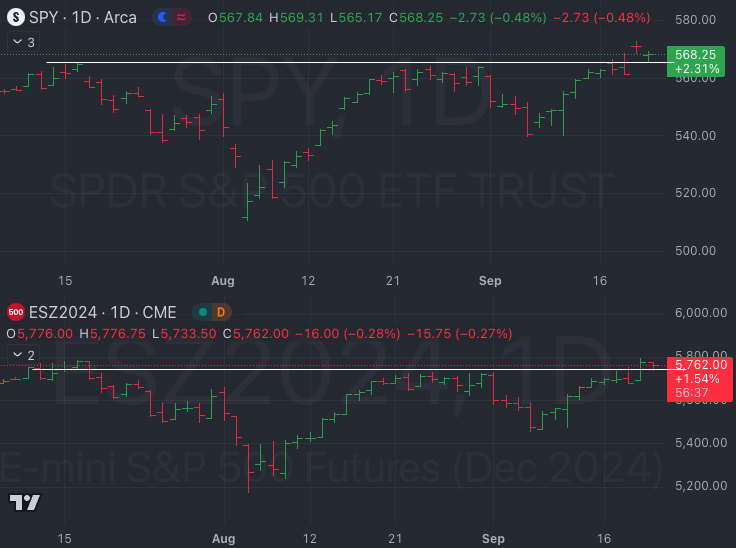Click the TradingView logo at bottom left
This screenshot has height=548, width=736.
coord(25,502)
